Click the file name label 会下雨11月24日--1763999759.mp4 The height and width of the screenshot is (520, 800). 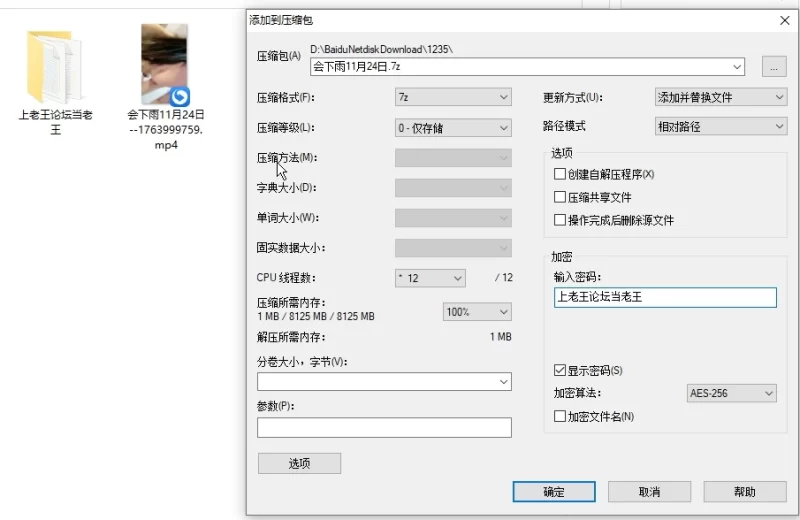166,130
